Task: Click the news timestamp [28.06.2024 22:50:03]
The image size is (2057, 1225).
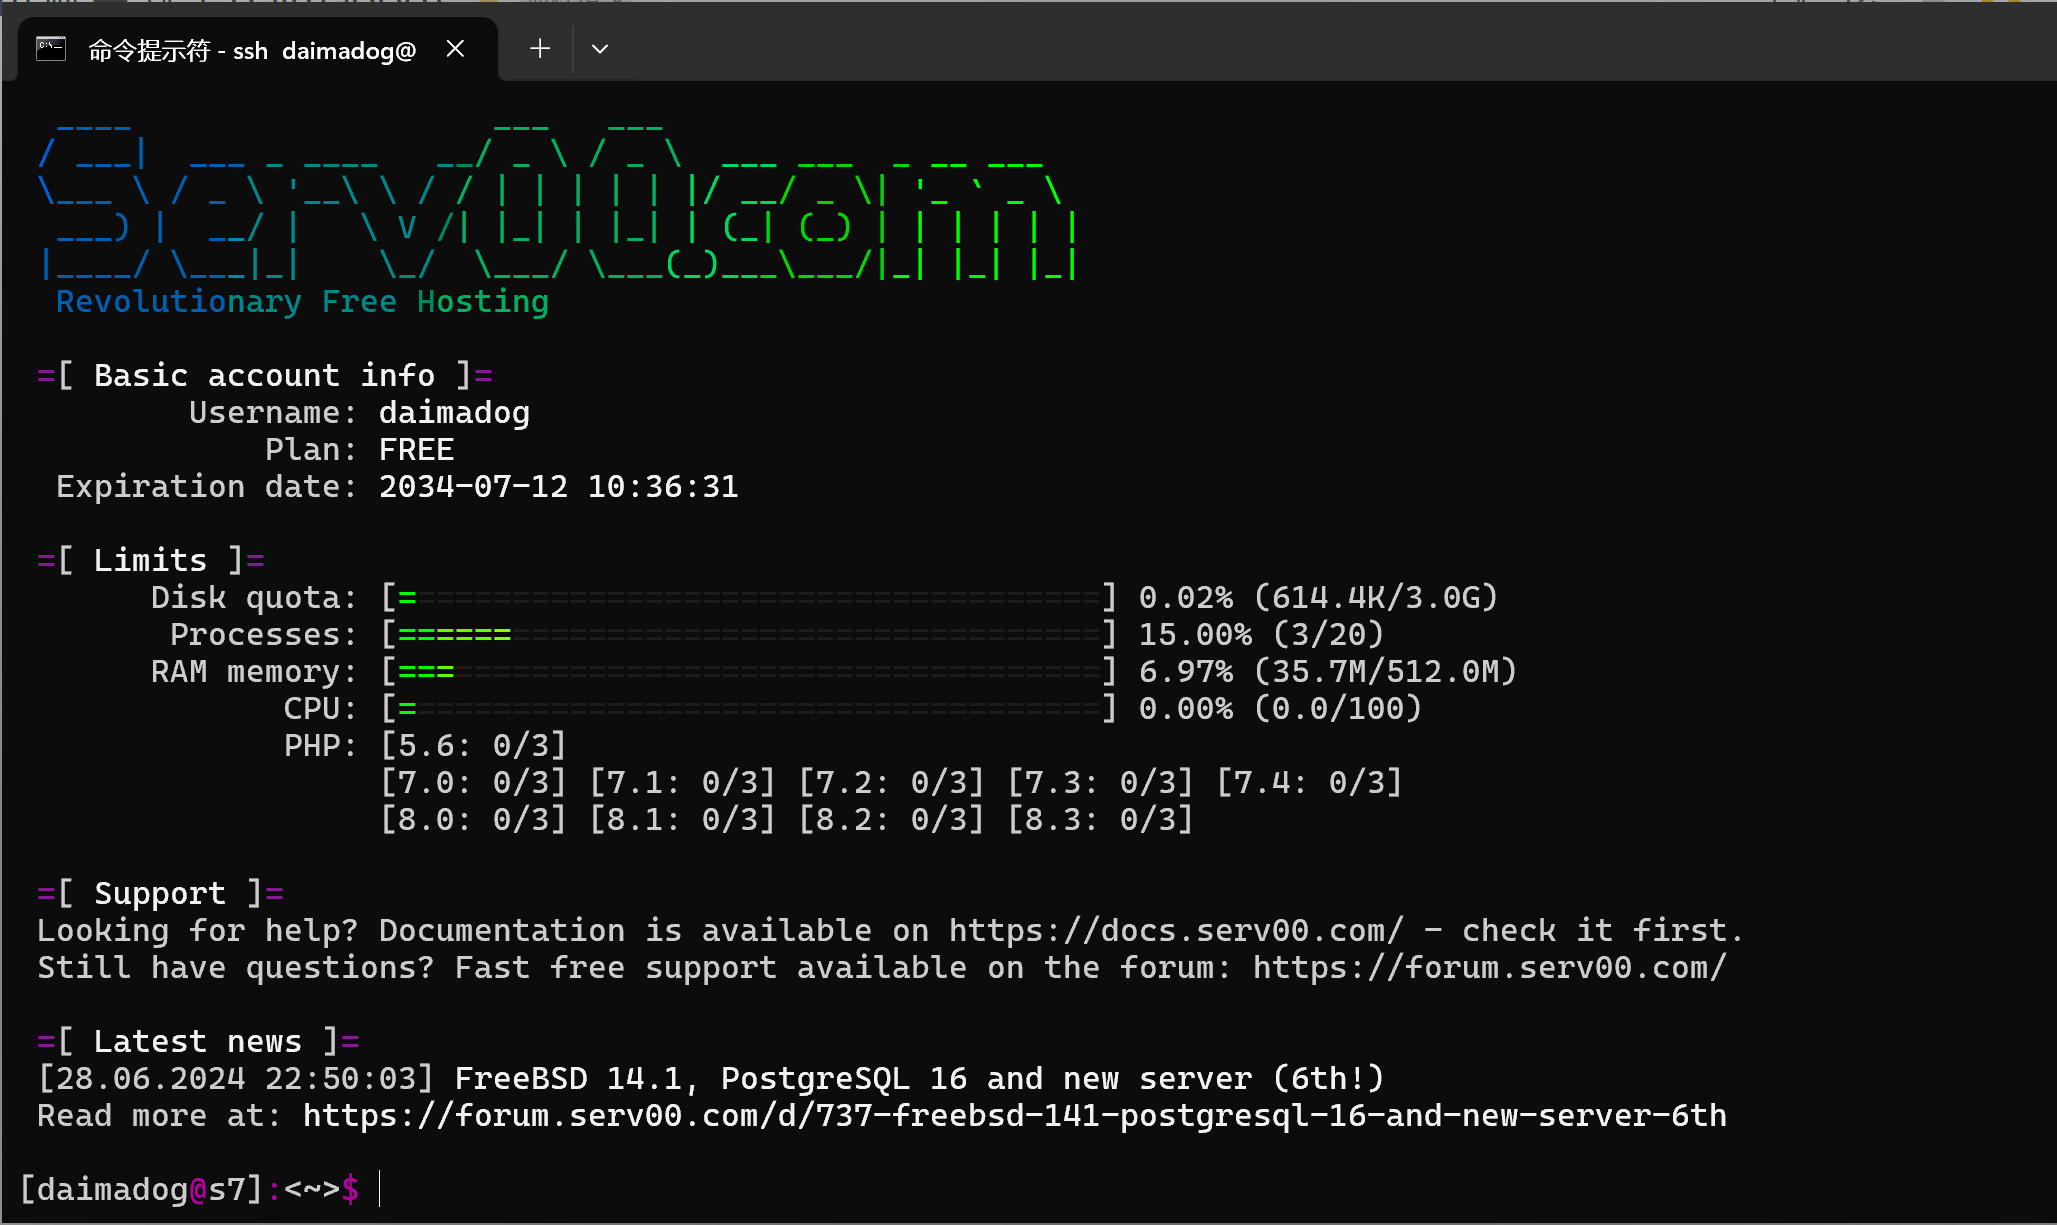Action: point(236,1078)
